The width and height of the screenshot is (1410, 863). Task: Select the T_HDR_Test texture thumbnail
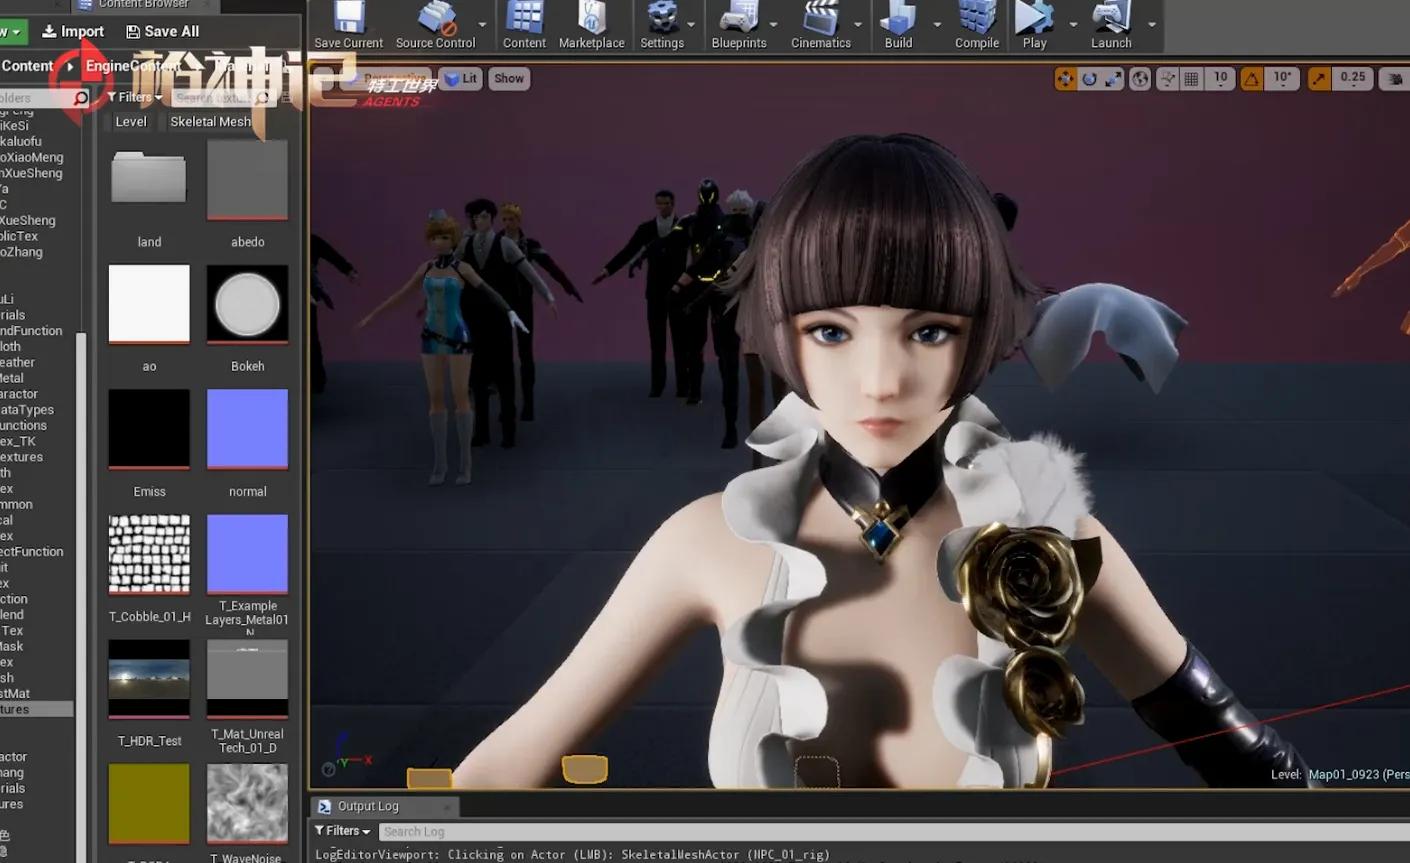click(x=149, y=678)
